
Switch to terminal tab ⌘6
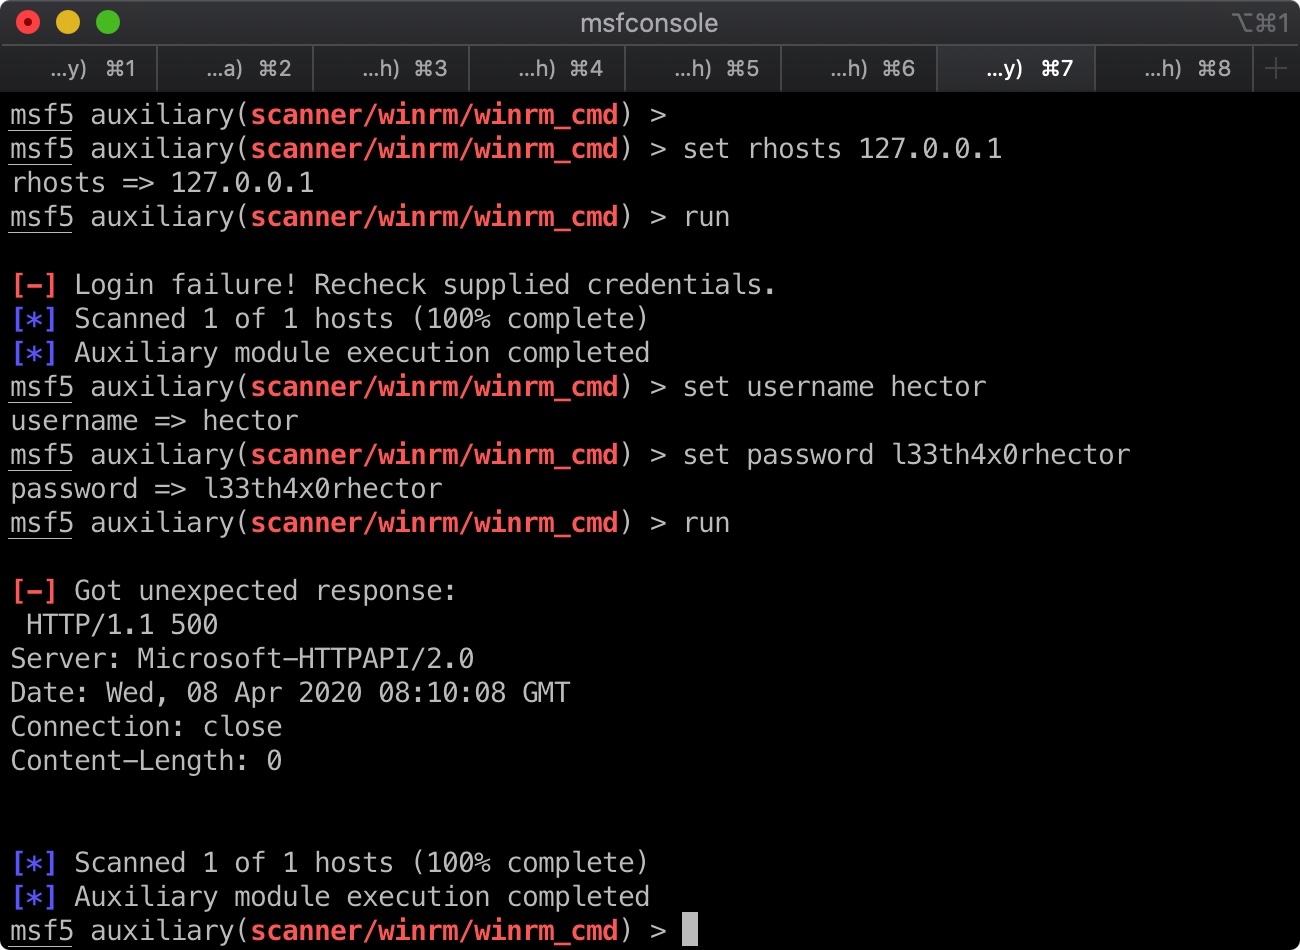tap(859, 68)
